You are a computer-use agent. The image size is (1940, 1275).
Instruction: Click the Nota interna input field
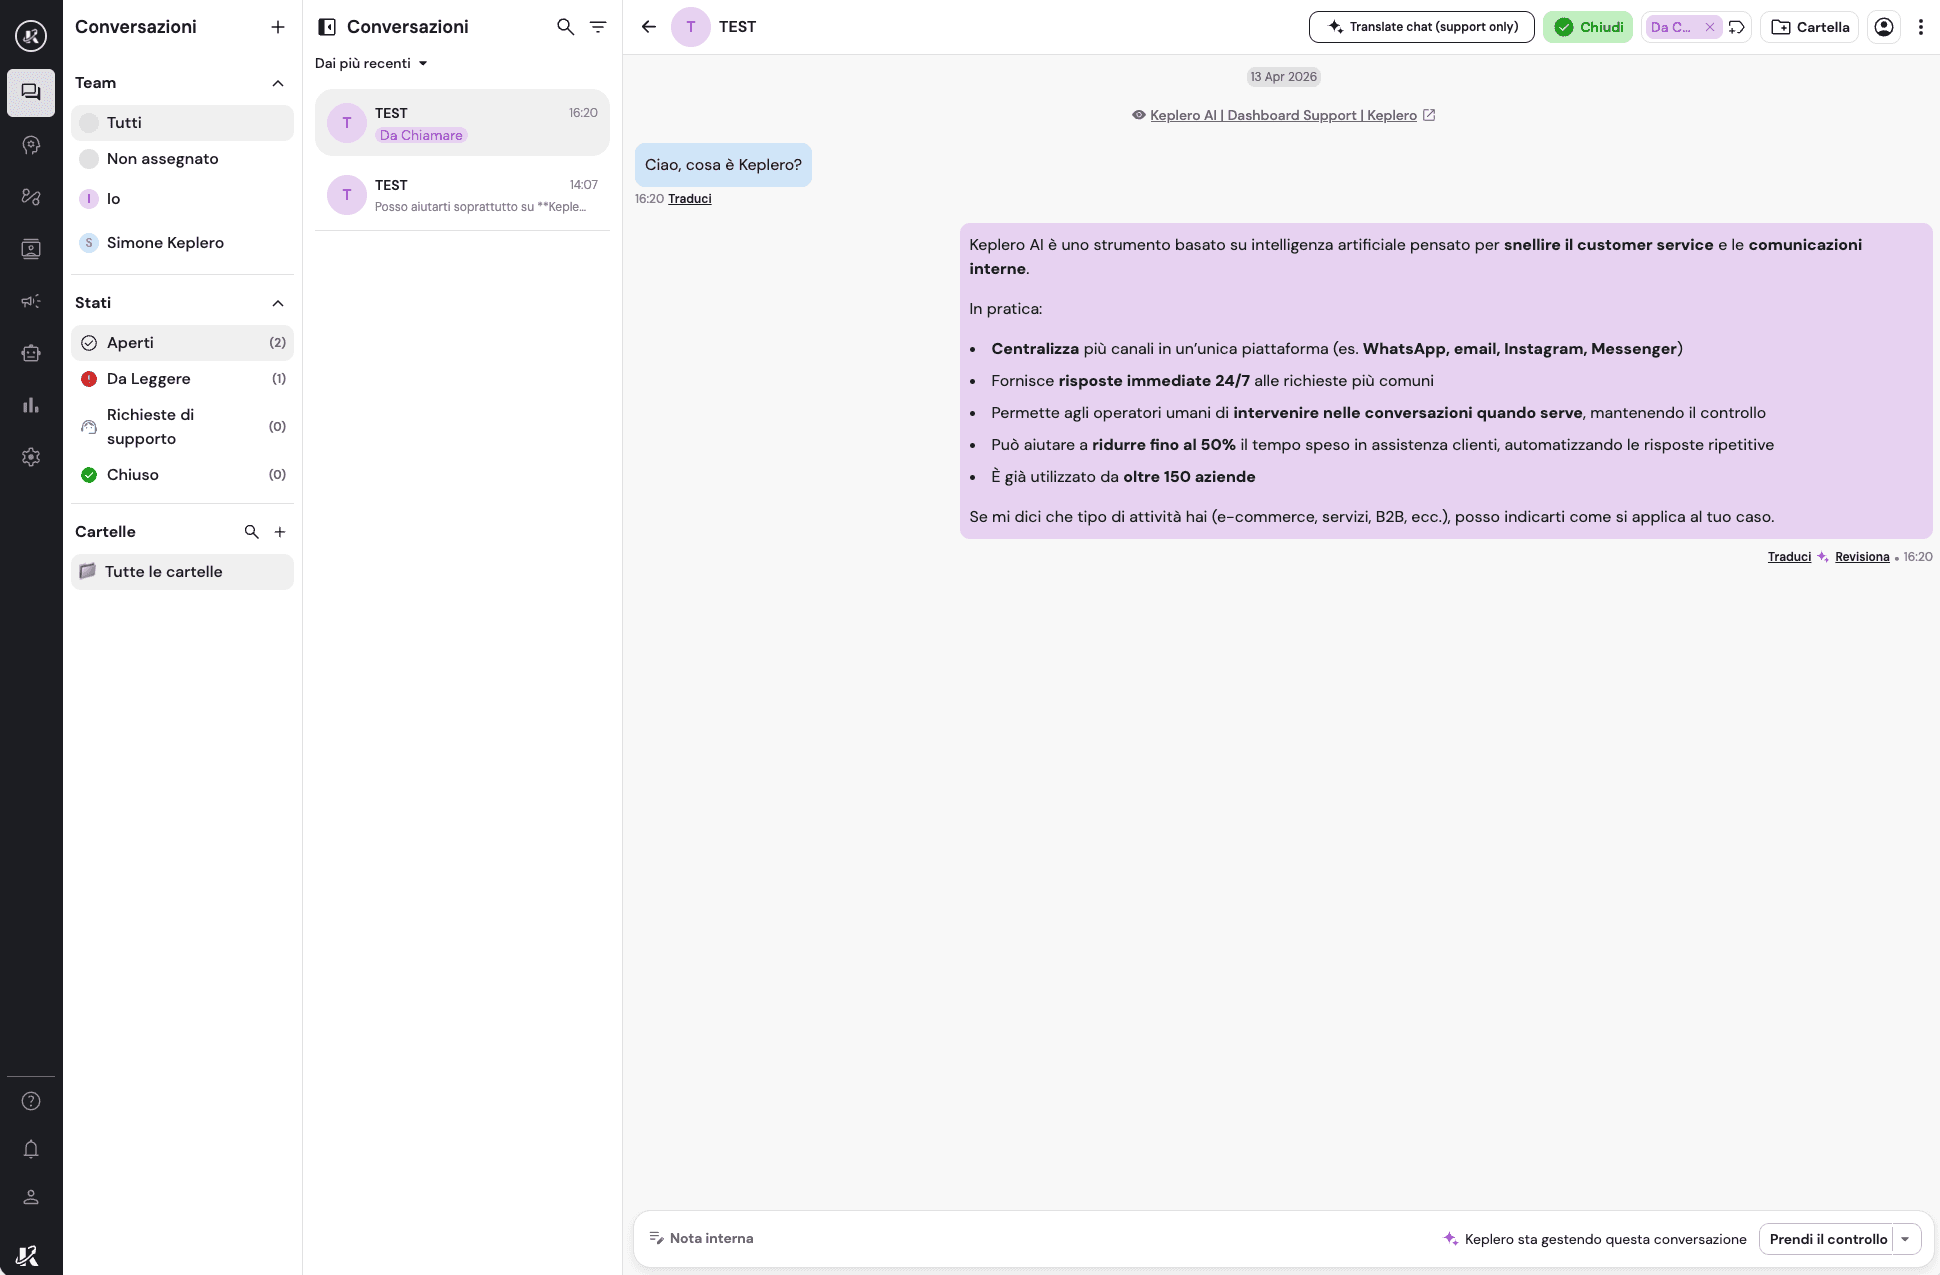click(712, 1238)
